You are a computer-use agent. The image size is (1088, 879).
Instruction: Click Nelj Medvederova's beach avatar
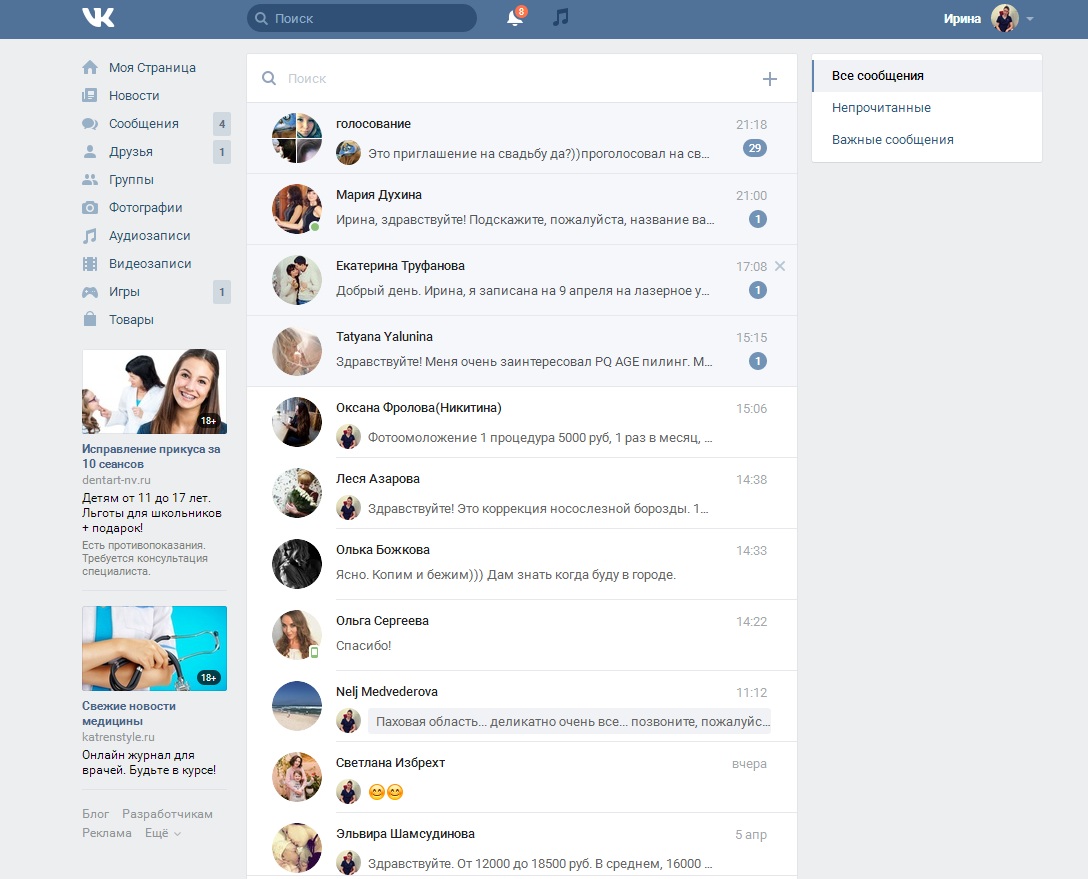(297, 706)
